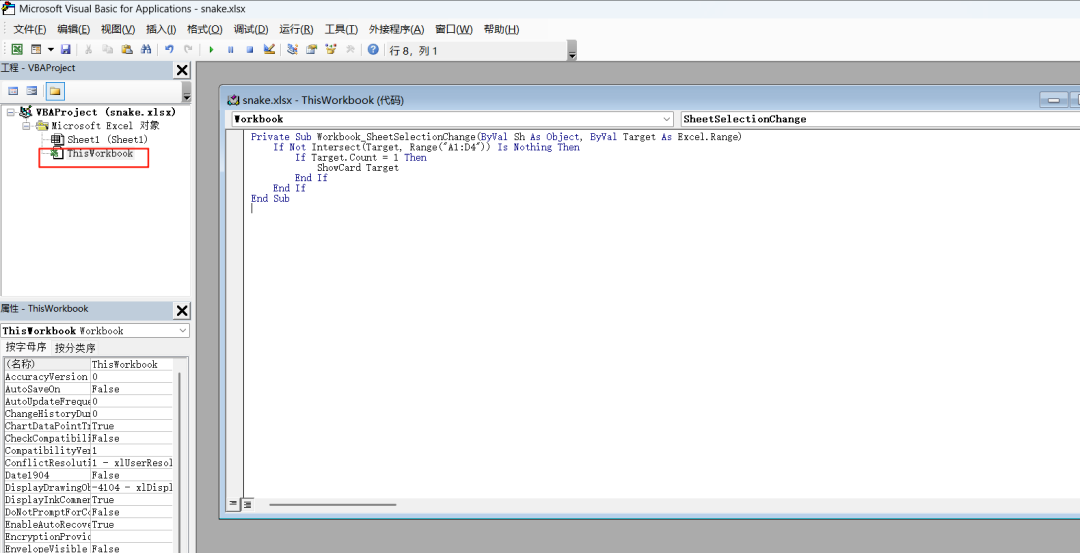Open the Insert UserForm dropdown arrow
Screen dimensions: 1080x553
pos(50,50)
